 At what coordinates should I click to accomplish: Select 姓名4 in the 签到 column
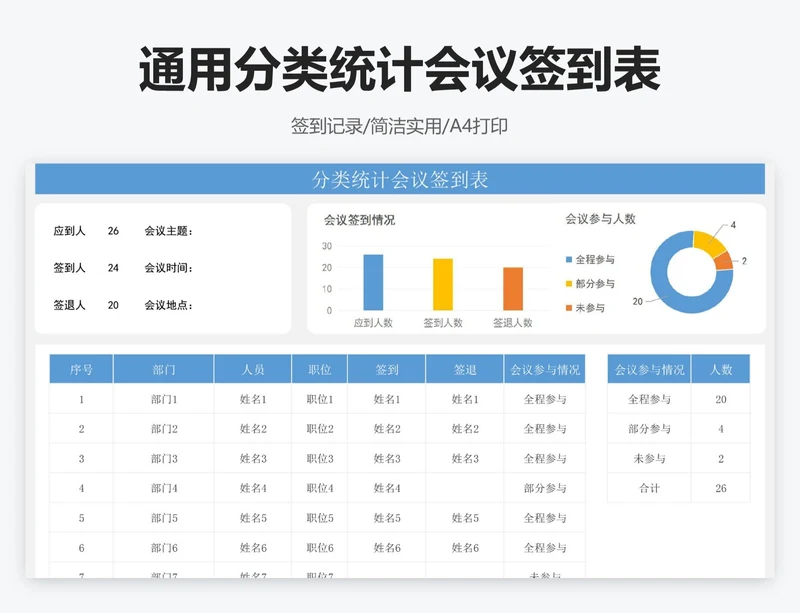click(387, 488)
